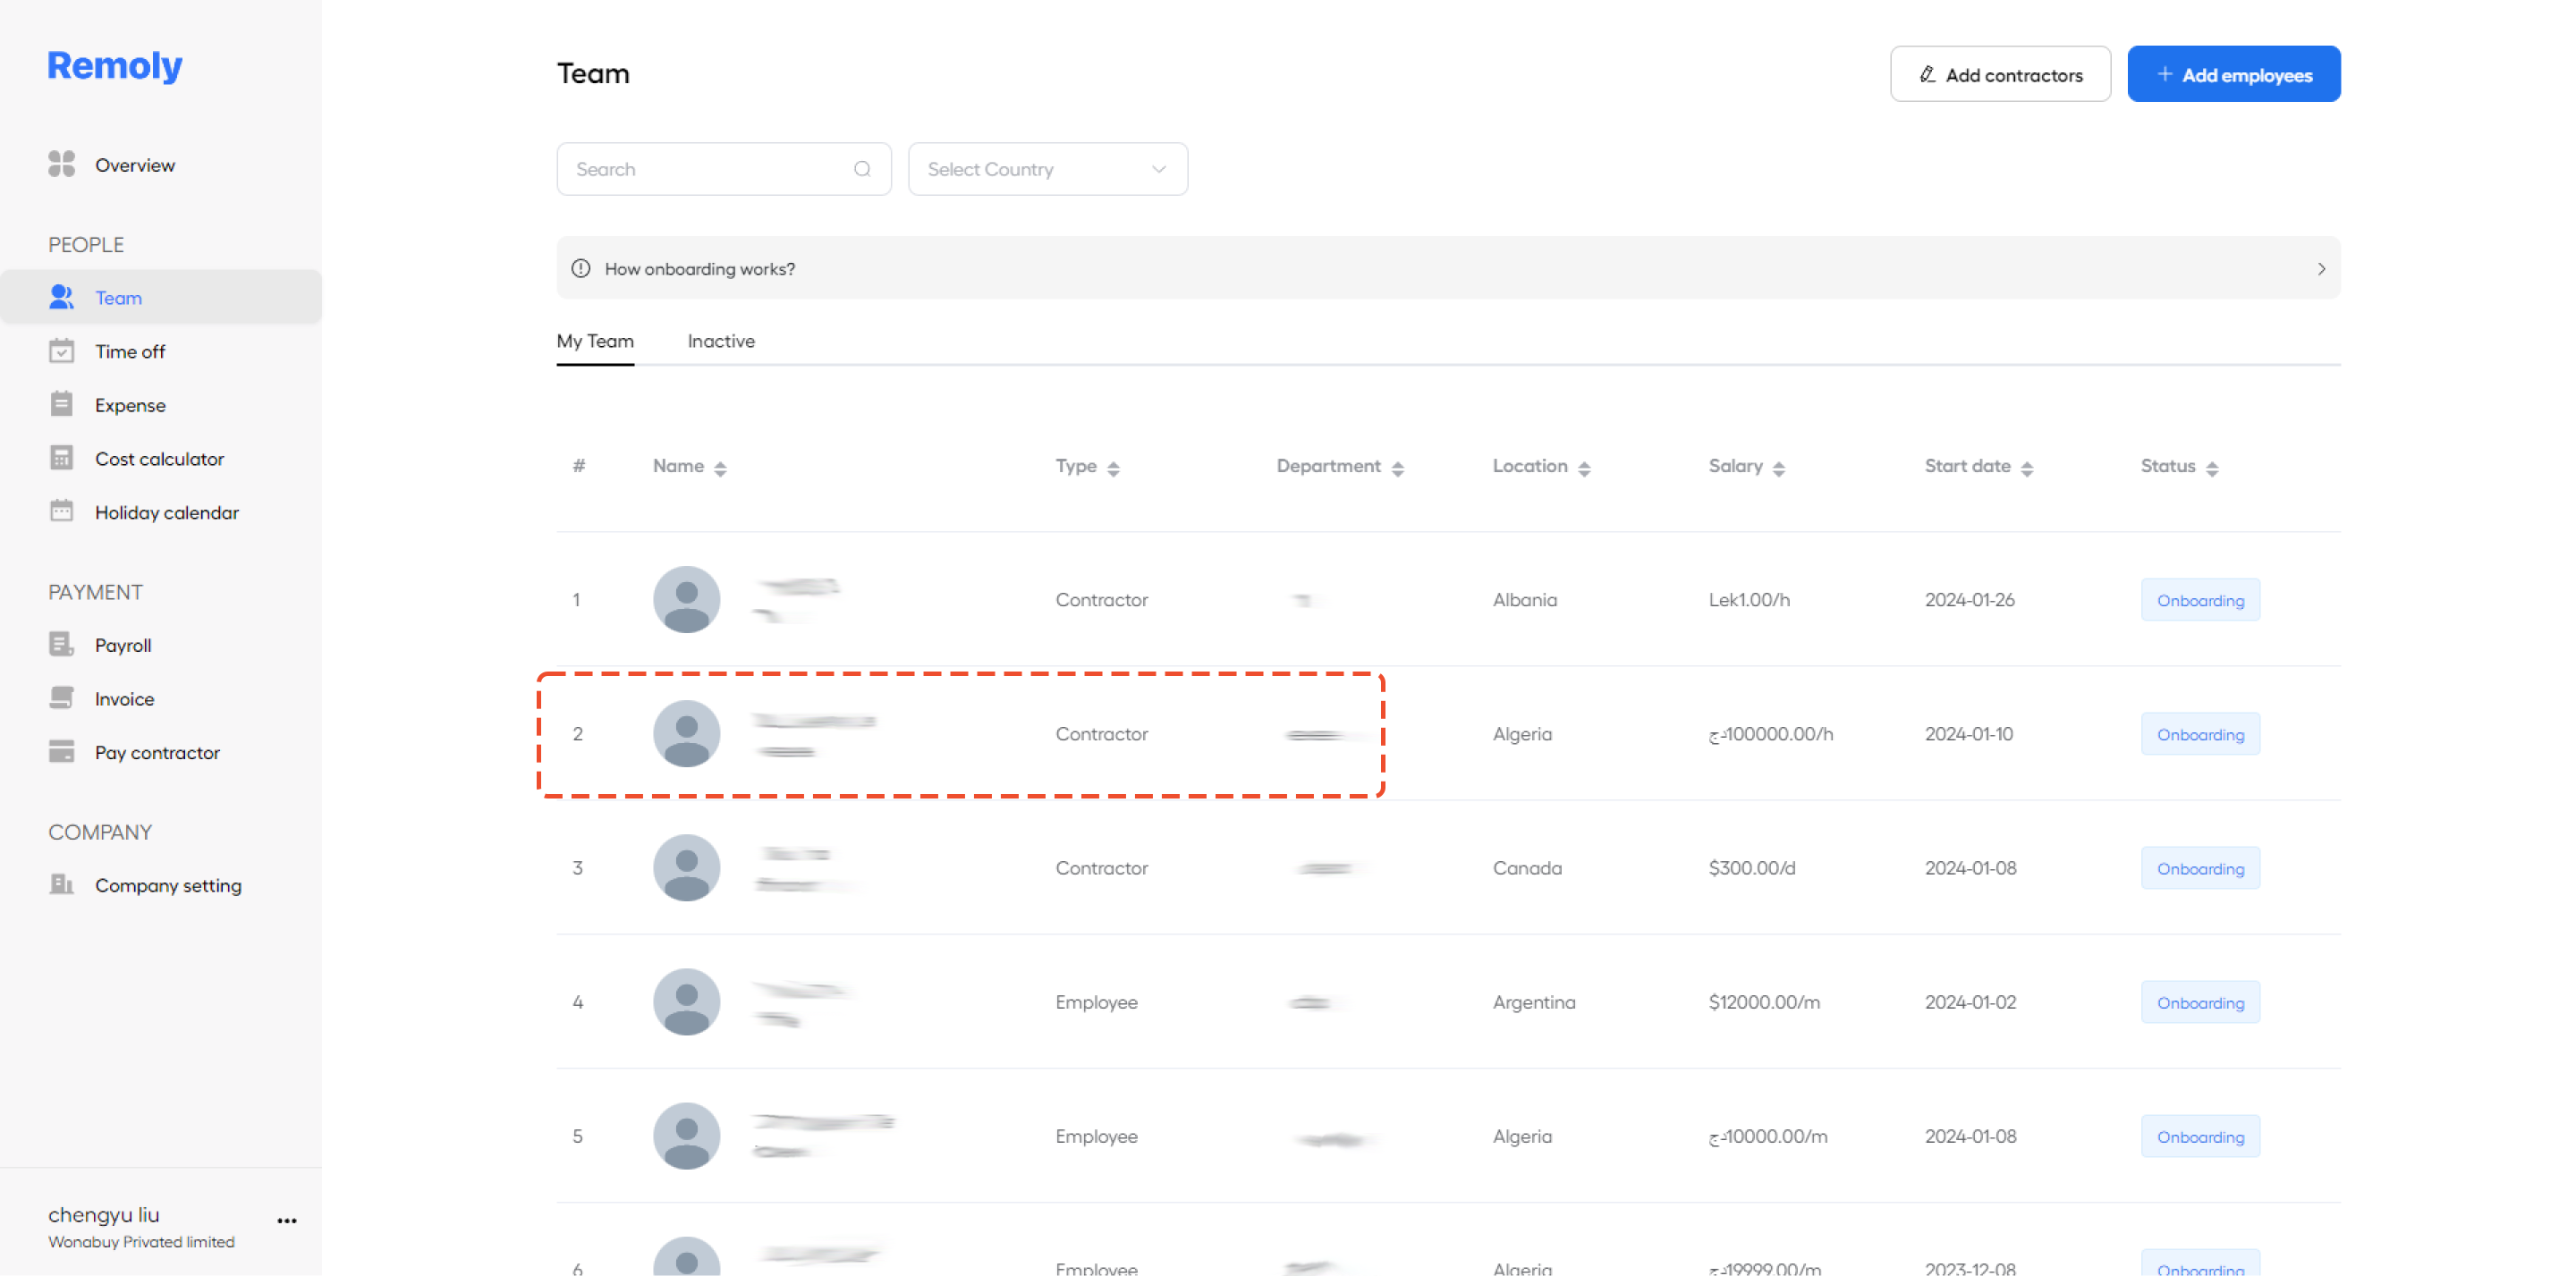Screen dimensions: 2576x1276
Task: Click the Argentina location cell
Action: [x=1533, y=1002]
